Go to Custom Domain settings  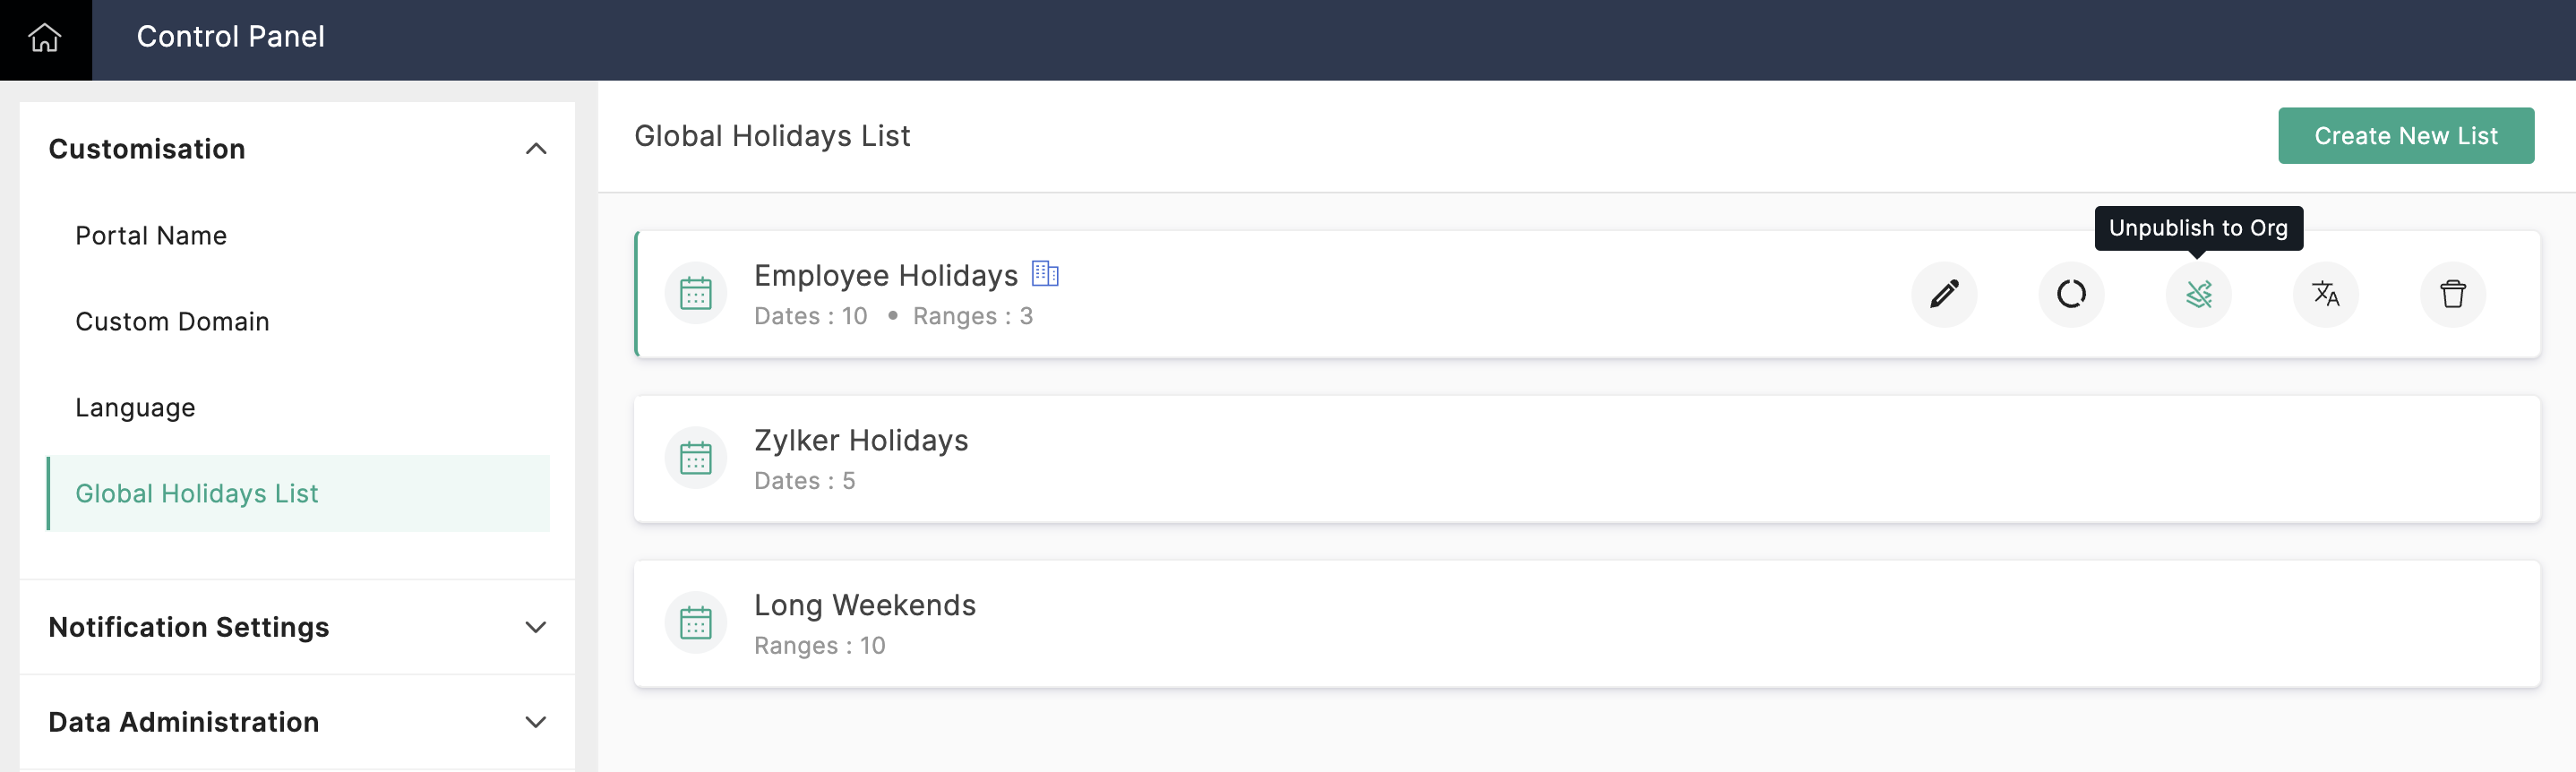[172, 322]
